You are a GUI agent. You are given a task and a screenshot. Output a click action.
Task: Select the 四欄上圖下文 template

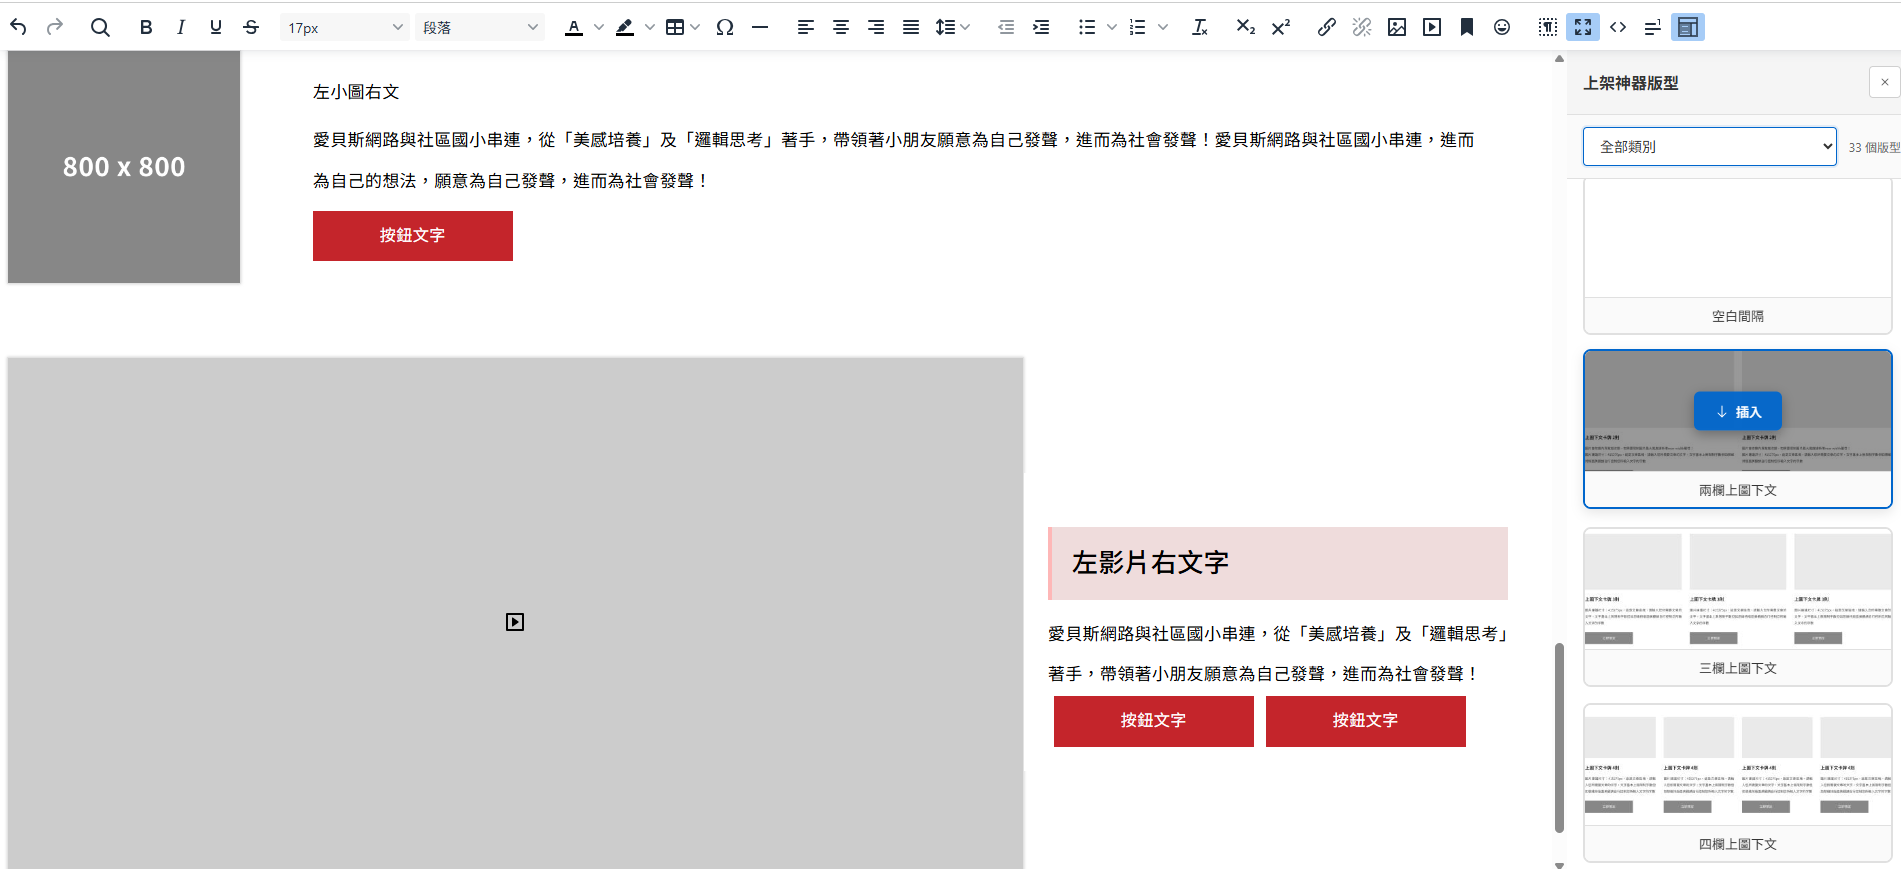point(1738,783)
